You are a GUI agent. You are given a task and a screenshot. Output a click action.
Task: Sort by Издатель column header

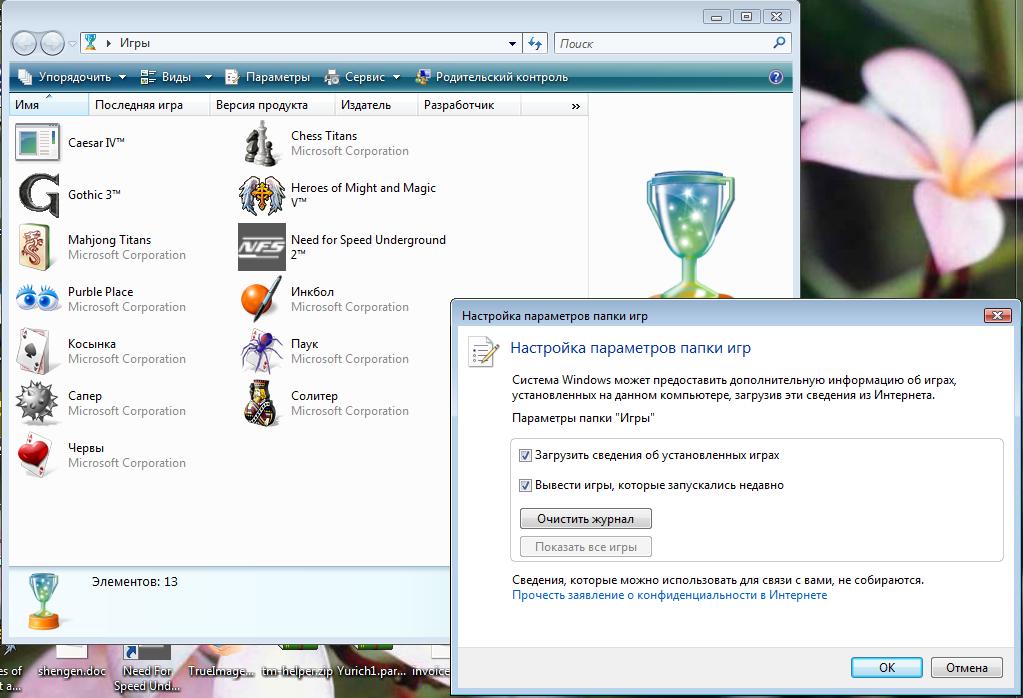pyautogui.click(x=376, y=105)
